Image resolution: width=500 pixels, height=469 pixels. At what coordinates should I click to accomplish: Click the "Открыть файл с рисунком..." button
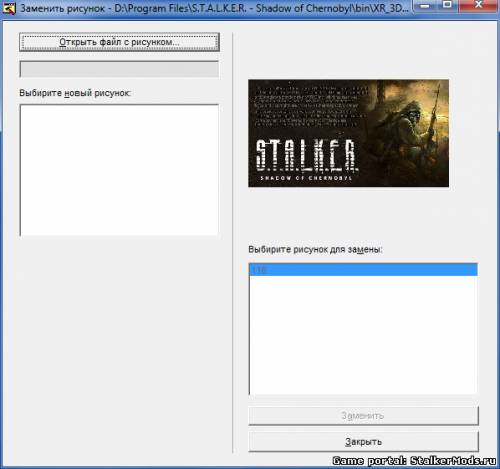click(119, 42)
